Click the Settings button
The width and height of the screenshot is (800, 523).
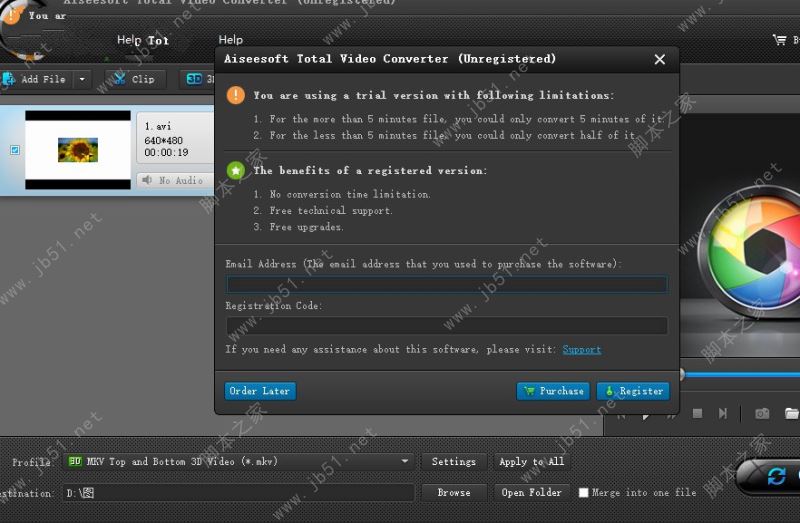(454, 462)
